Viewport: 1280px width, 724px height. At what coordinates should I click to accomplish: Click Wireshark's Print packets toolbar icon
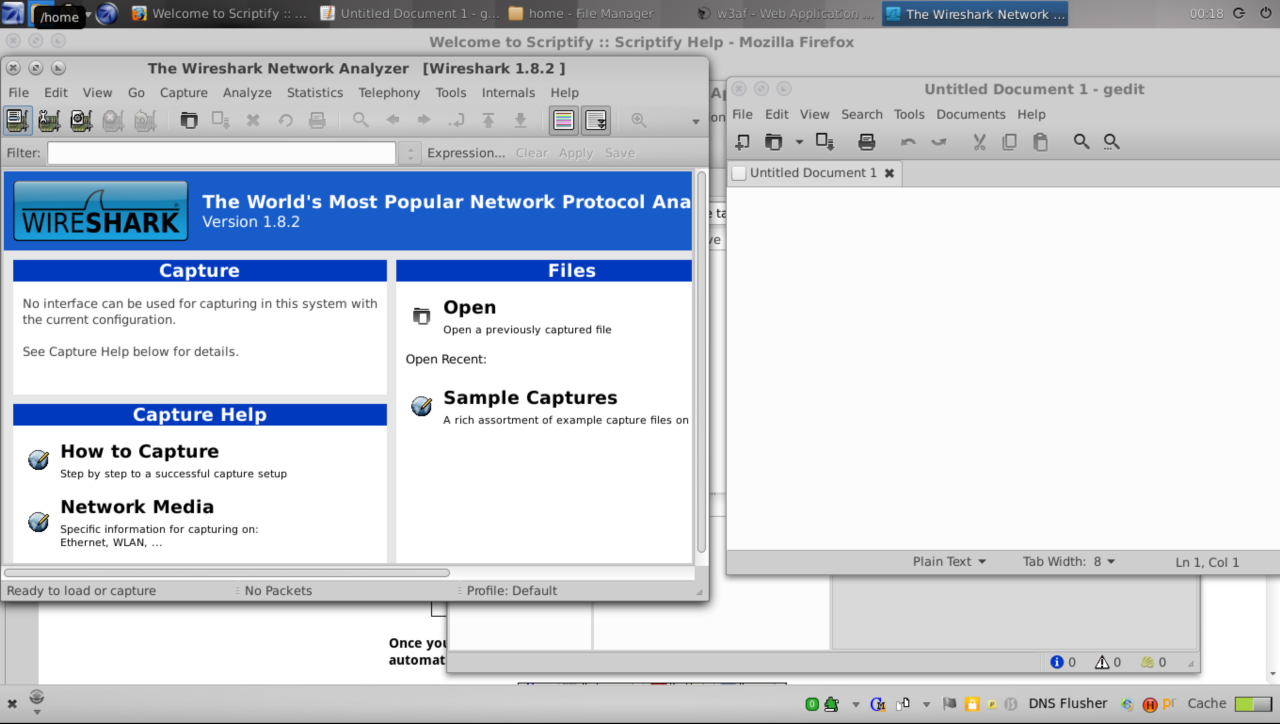click(317, 121)
